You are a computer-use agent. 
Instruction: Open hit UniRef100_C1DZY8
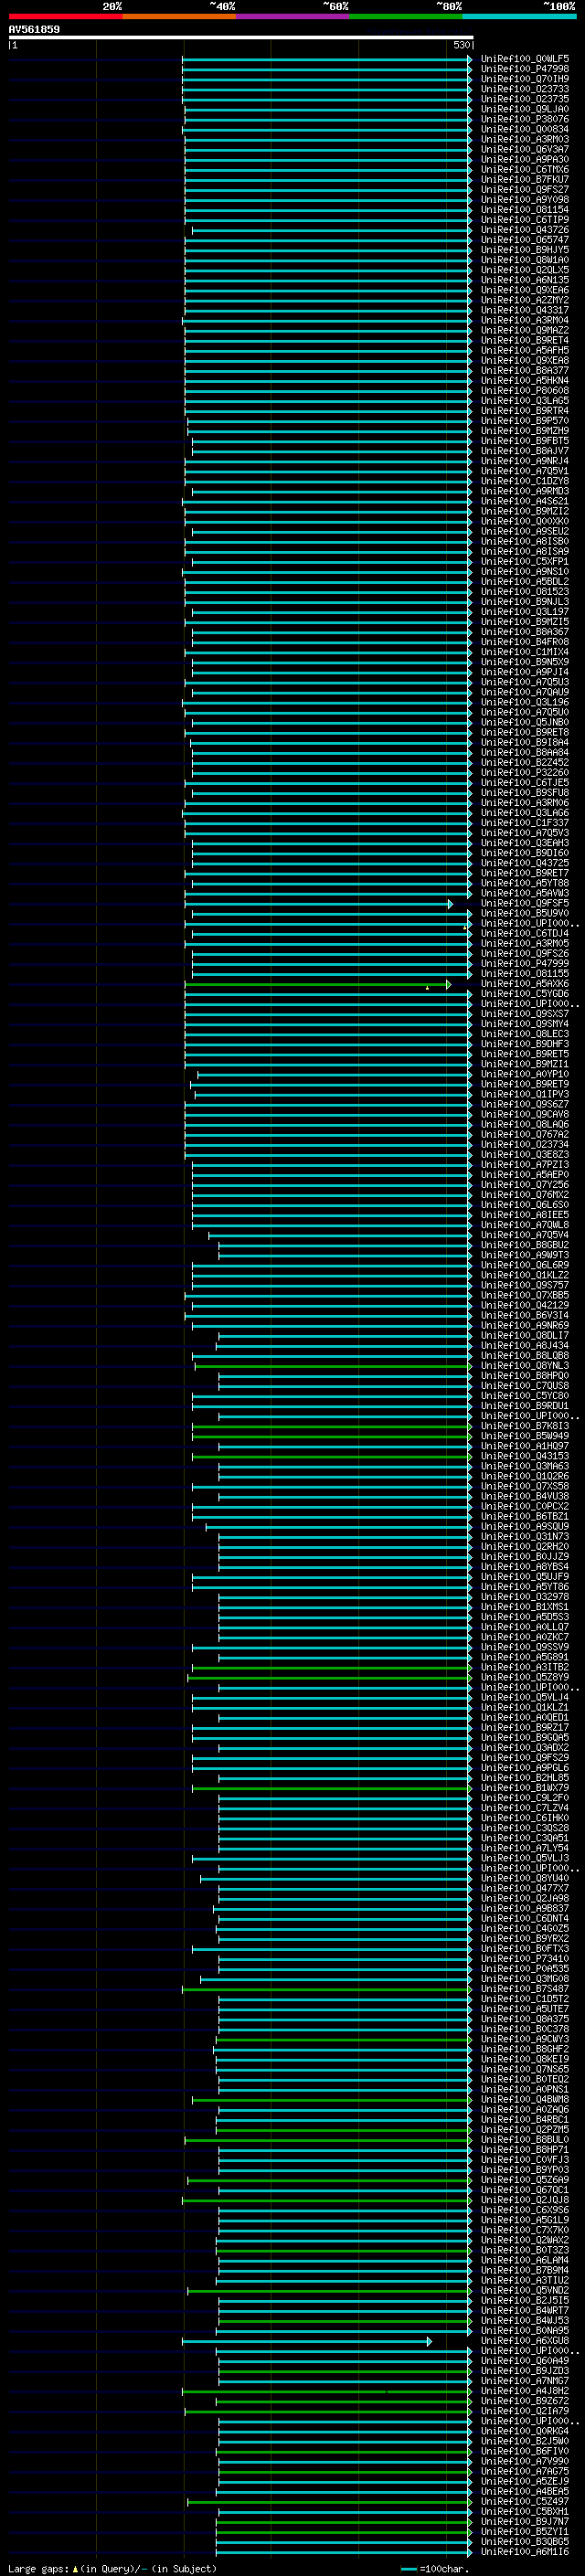tap(525, 481)
